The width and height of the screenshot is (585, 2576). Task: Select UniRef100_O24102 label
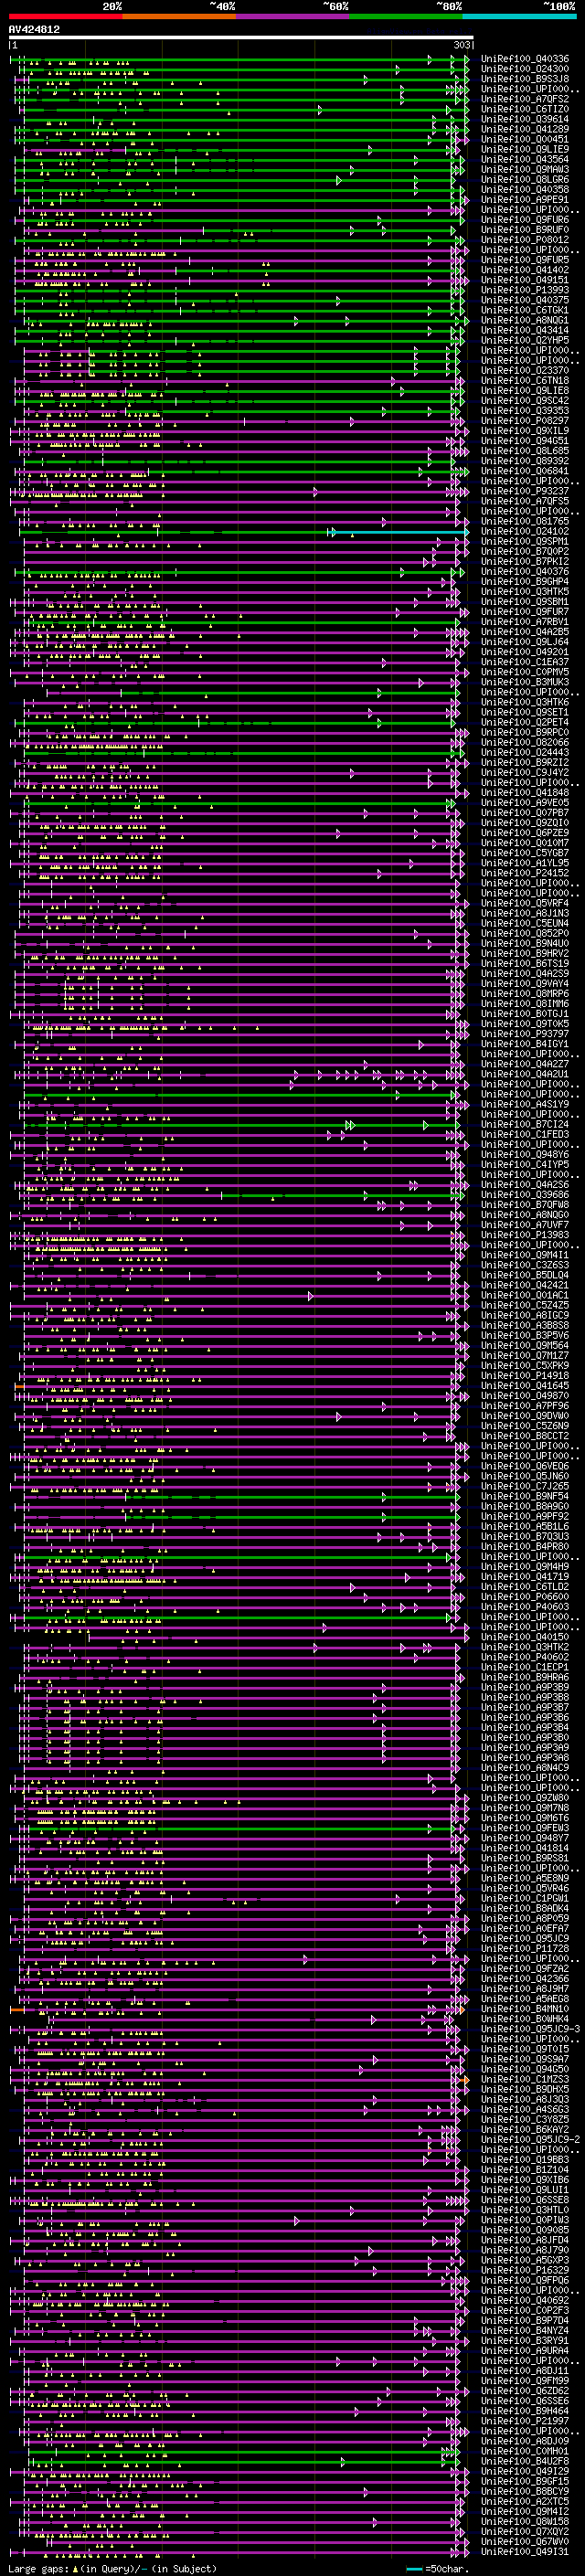tap(525, 531)
